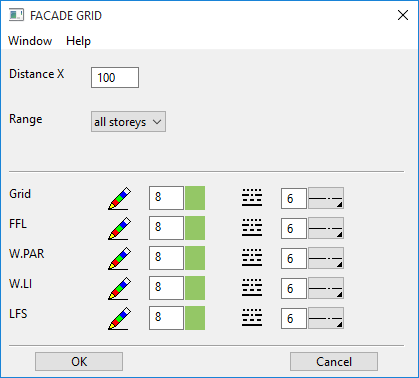Click the W.LI row pen color icon

119,288
